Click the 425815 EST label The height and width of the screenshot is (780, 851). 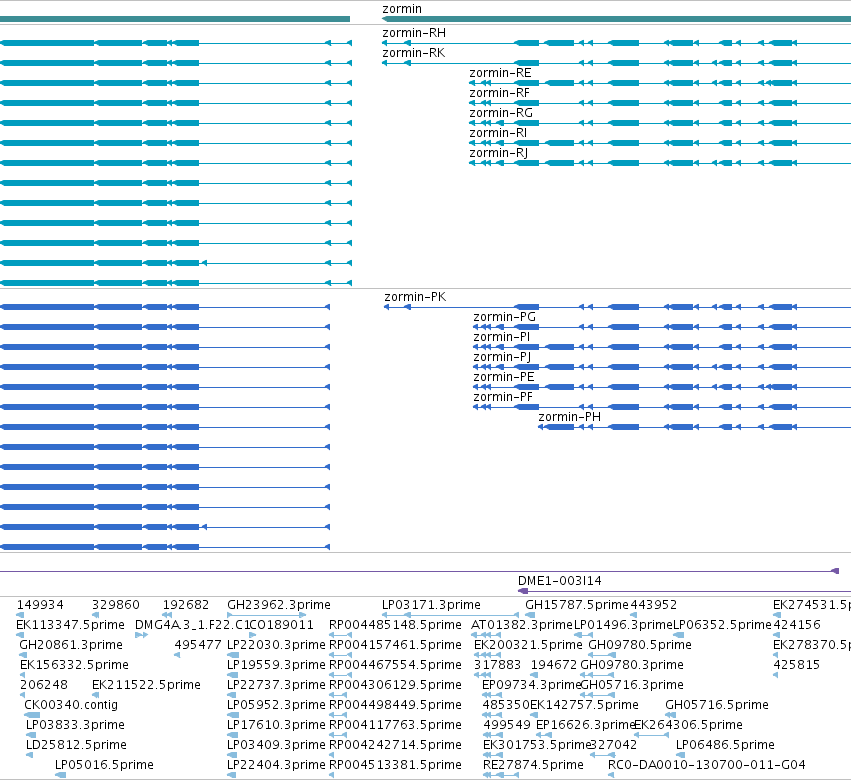click(x=797, y=665)
